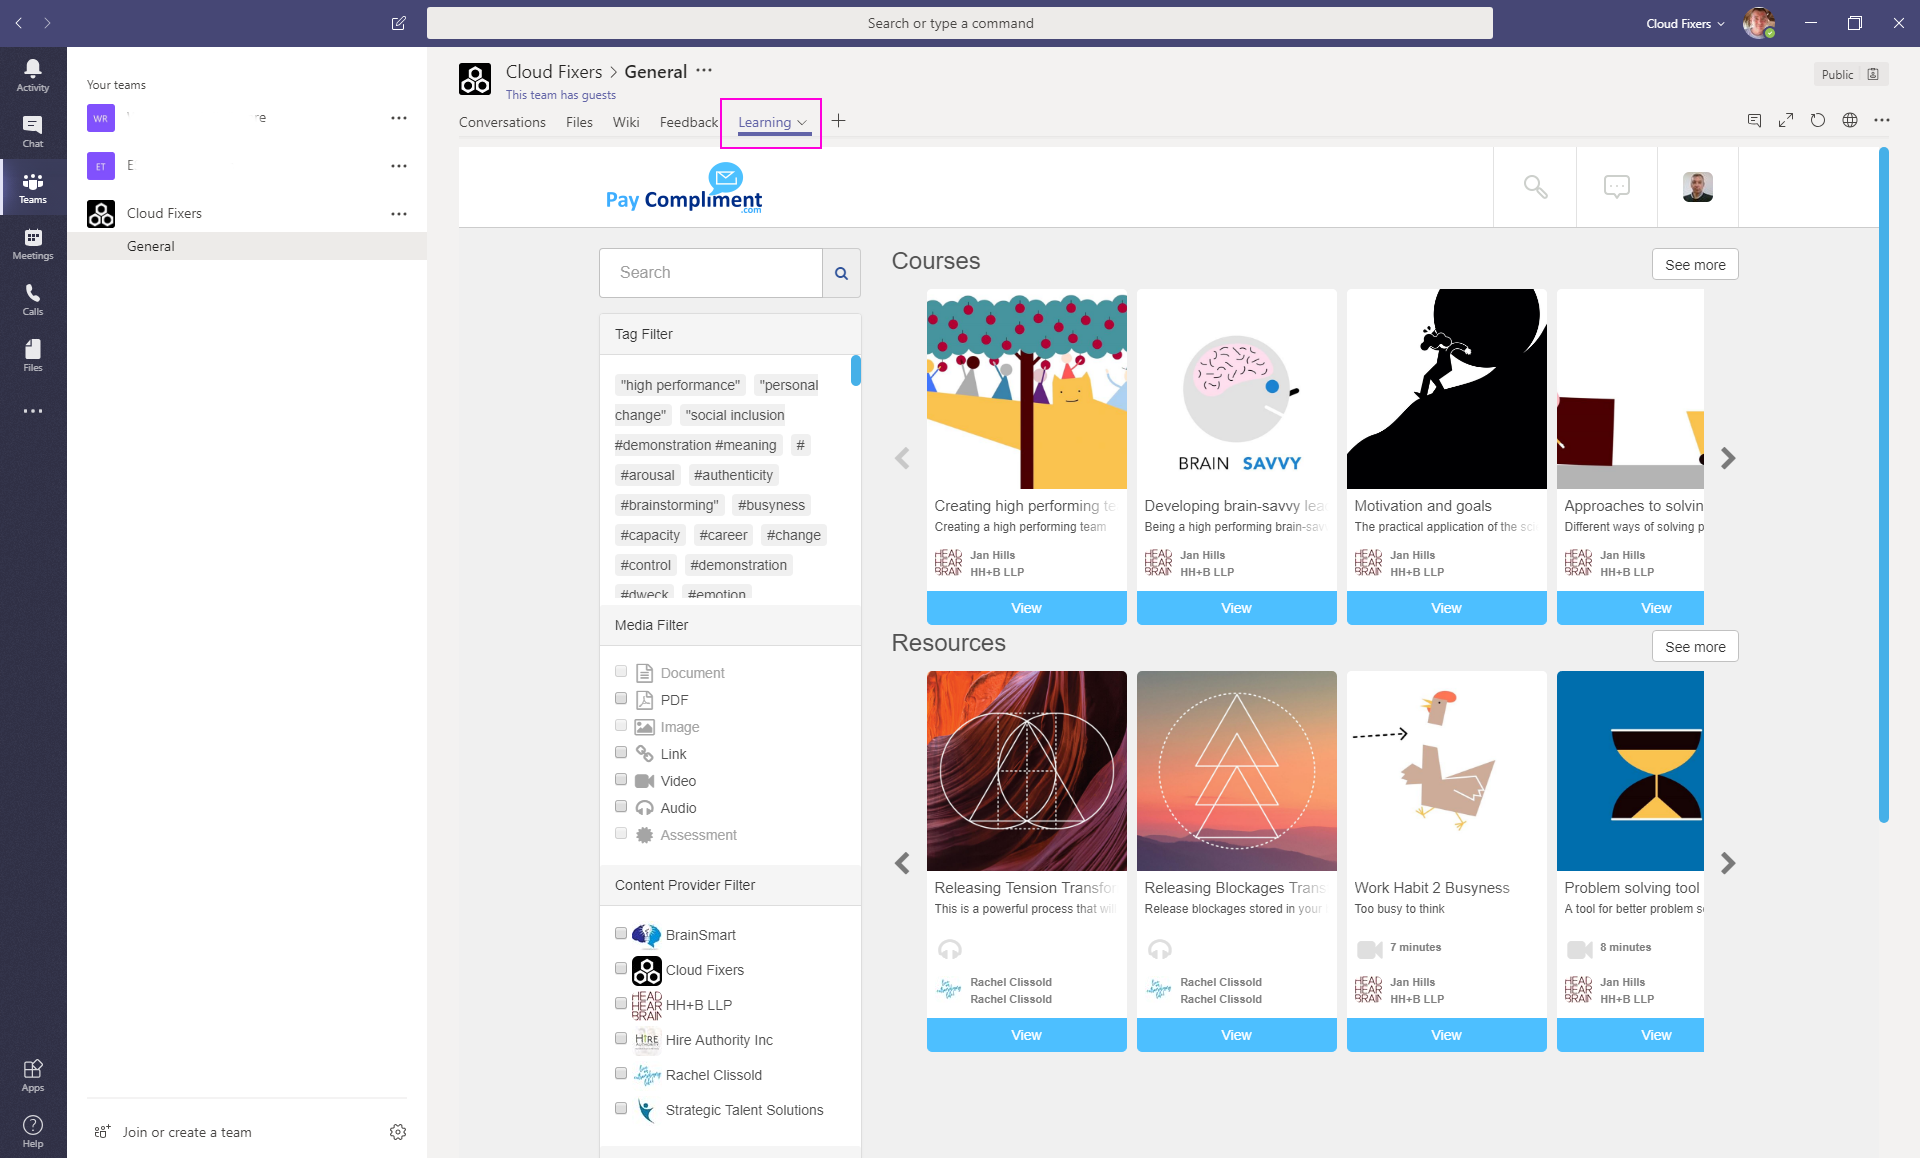This screenshot has height=1158, width=1920.
Task: Select the Teams sidebar icon
Action: [33, 187]
